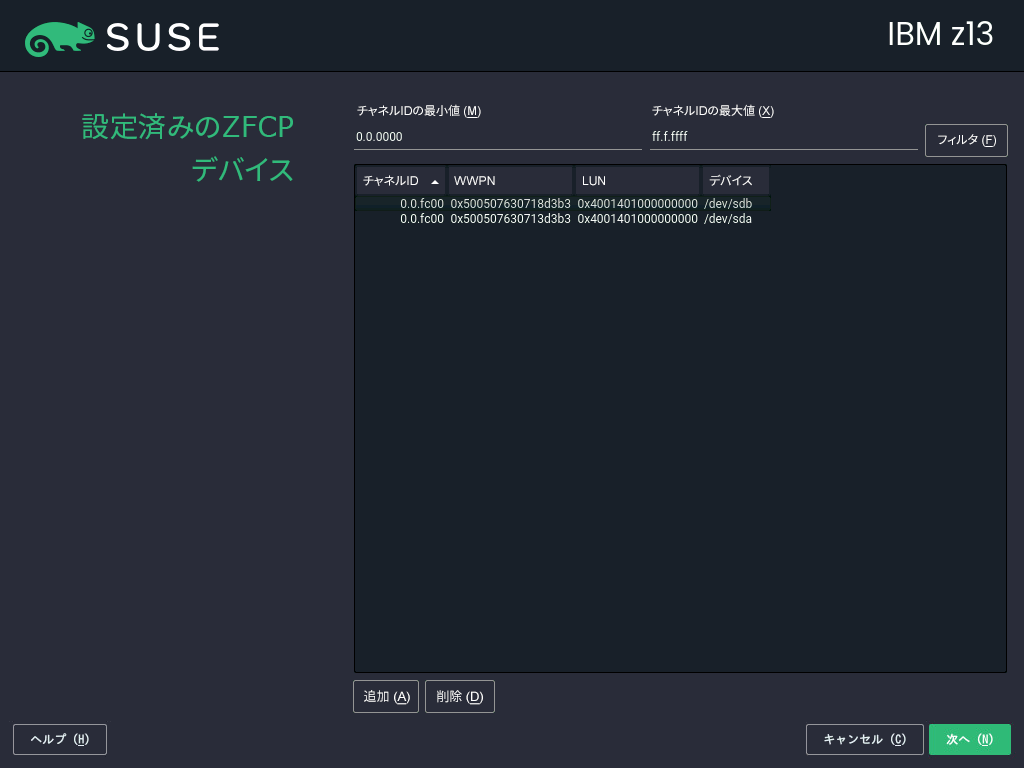Click the 設定済みのZFCP デバイス heading
This screenshot has height=768, width=1024.
187,148
